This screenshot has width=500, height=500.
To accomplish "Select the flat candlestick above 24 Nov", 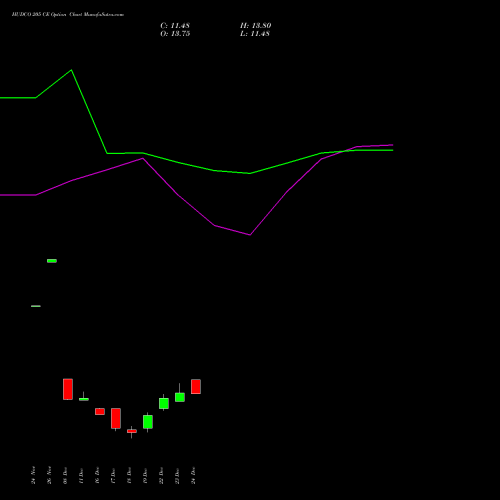I will pyautogui.click(x=36, y=306).
